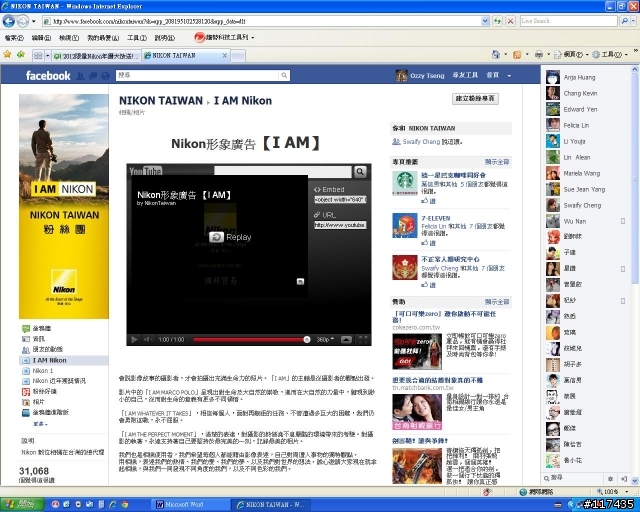Screen dimensions: 640x512
Task: Click the Live Search magnifier button
Action: [624, 21]
